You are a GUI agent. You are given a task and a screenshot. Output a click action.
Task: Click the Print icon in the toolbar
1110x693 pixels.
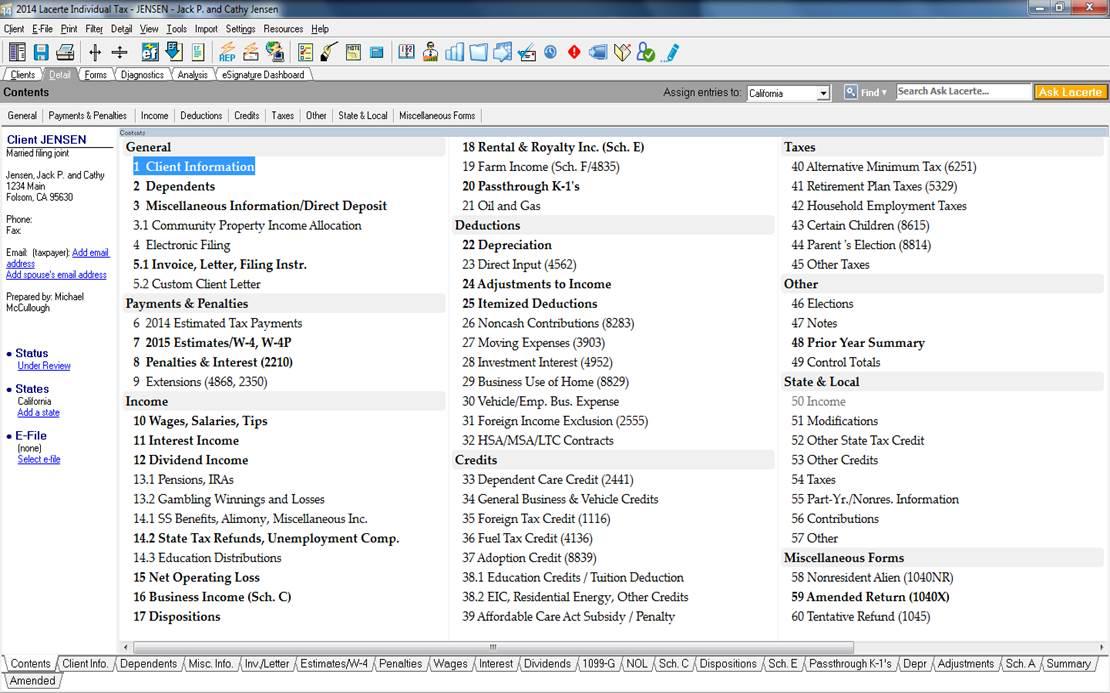tap(65, 52)
